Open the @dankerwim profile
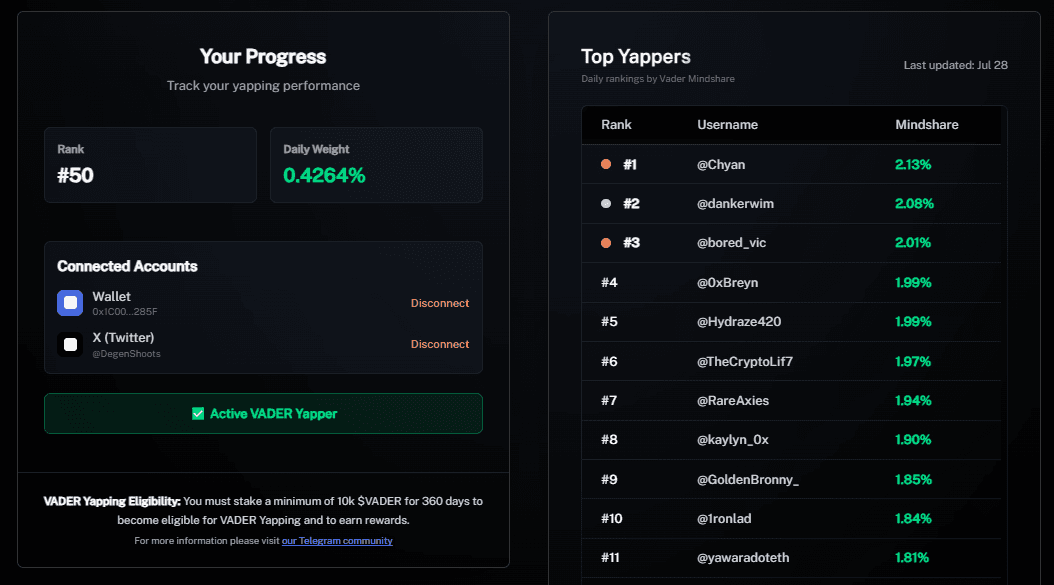 (735, 204)
